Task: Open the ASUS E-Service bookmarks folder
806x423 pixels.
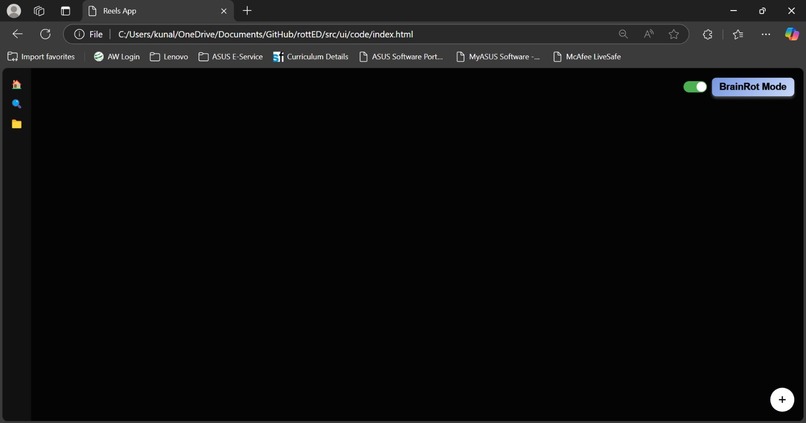Action: coord(231,57)
